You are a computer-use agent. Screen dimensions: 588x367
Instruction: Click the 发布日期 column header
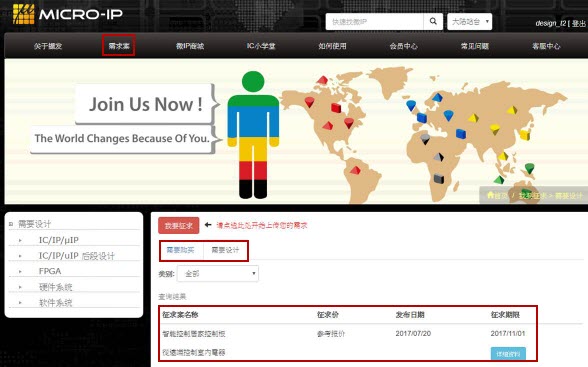coord(410,315)
